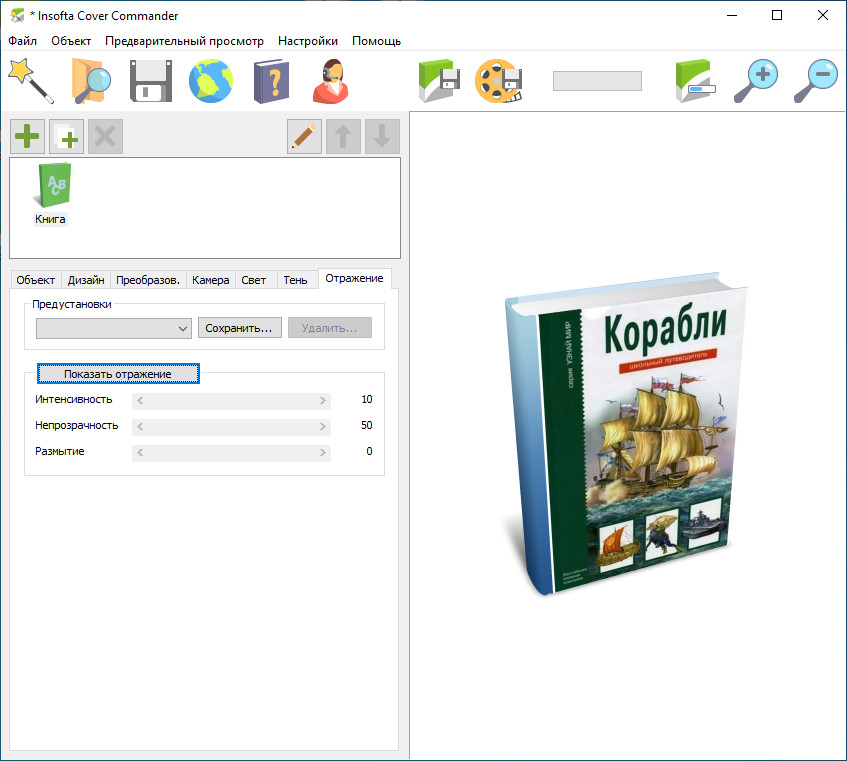Viewport: 847px width, 761px height.
Task: Open the magic wand wizard tool
Action: [30, 80]
